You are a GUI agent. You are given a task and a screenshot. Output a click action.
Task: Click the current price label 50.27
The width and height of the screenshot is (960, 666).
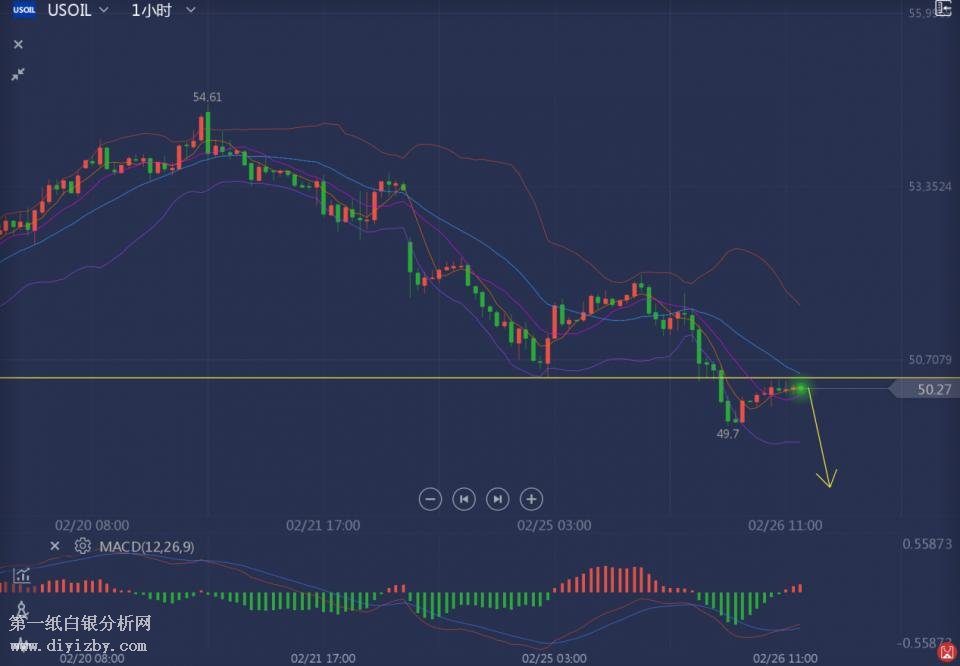coord(932,390)
